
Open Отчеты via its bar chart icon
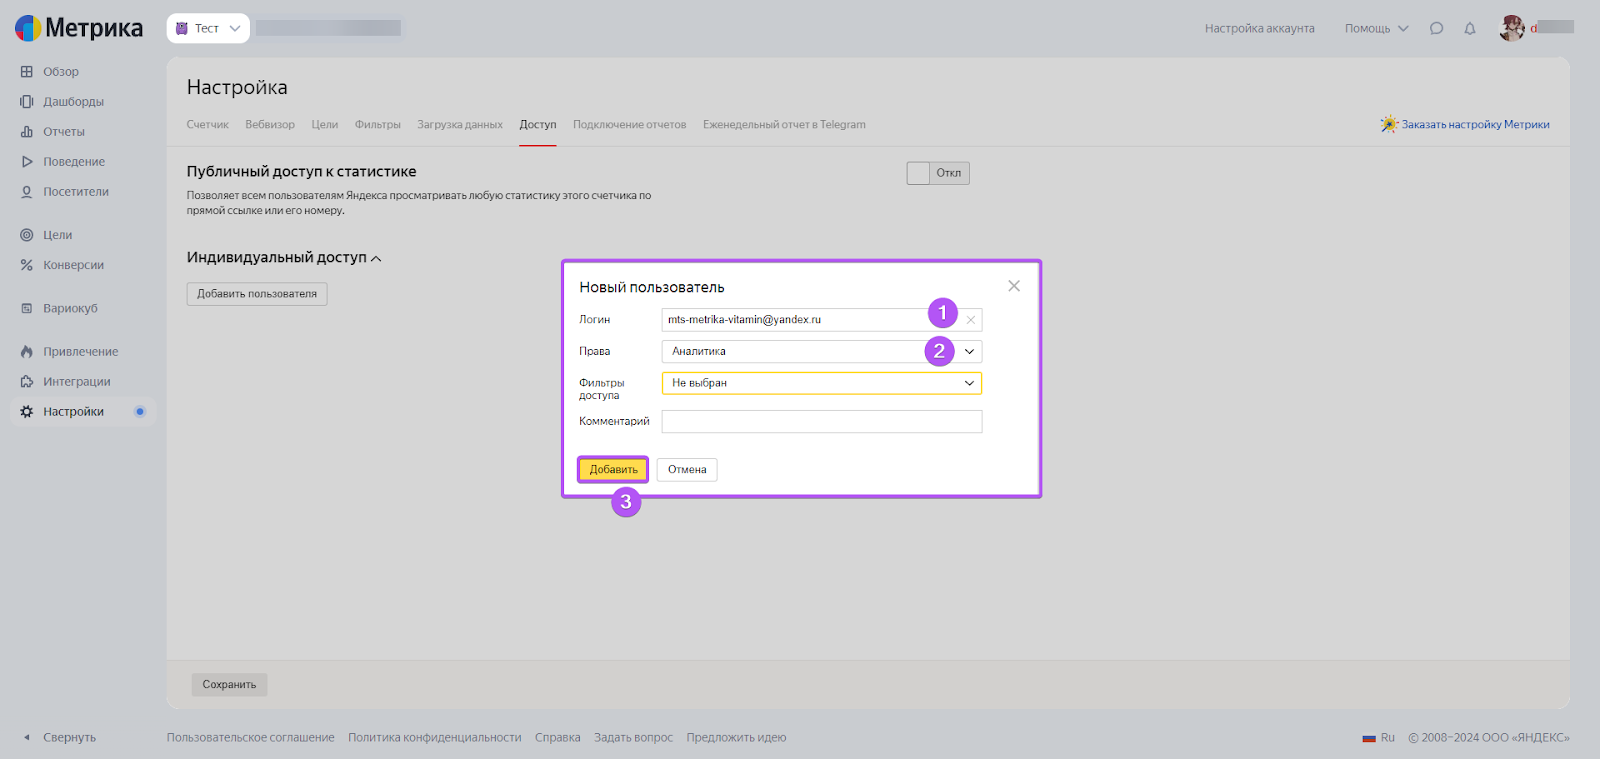tap(27, 132)
